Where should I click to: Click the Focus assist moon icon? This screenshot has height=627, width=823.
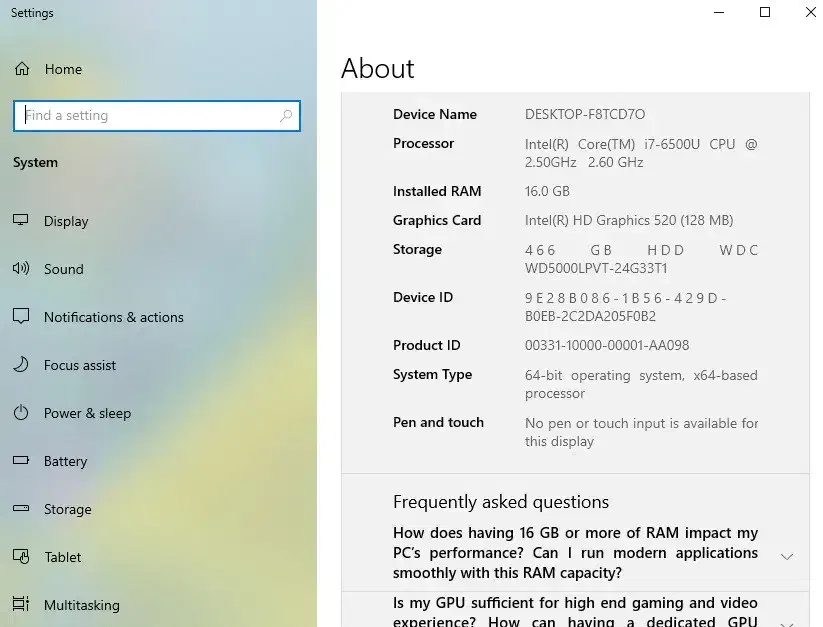pyautogui.click(x=21, y=365)
